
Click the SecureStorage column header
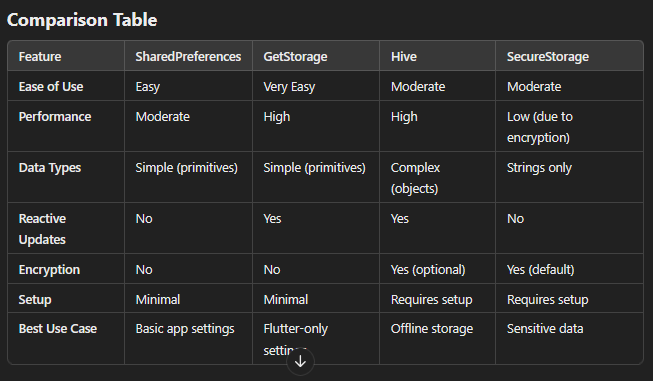point(548,57)
